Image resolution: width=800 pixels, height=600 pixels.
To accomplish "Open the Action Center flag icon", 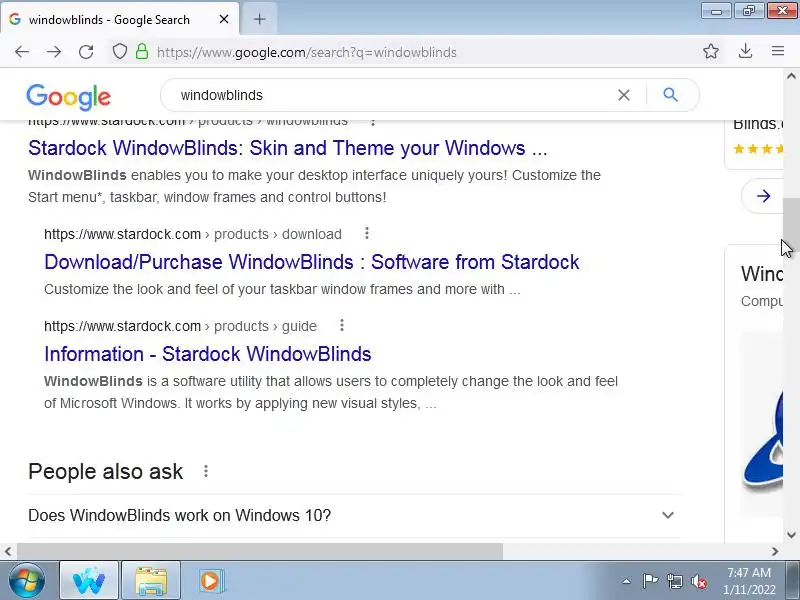I will 650,581.
